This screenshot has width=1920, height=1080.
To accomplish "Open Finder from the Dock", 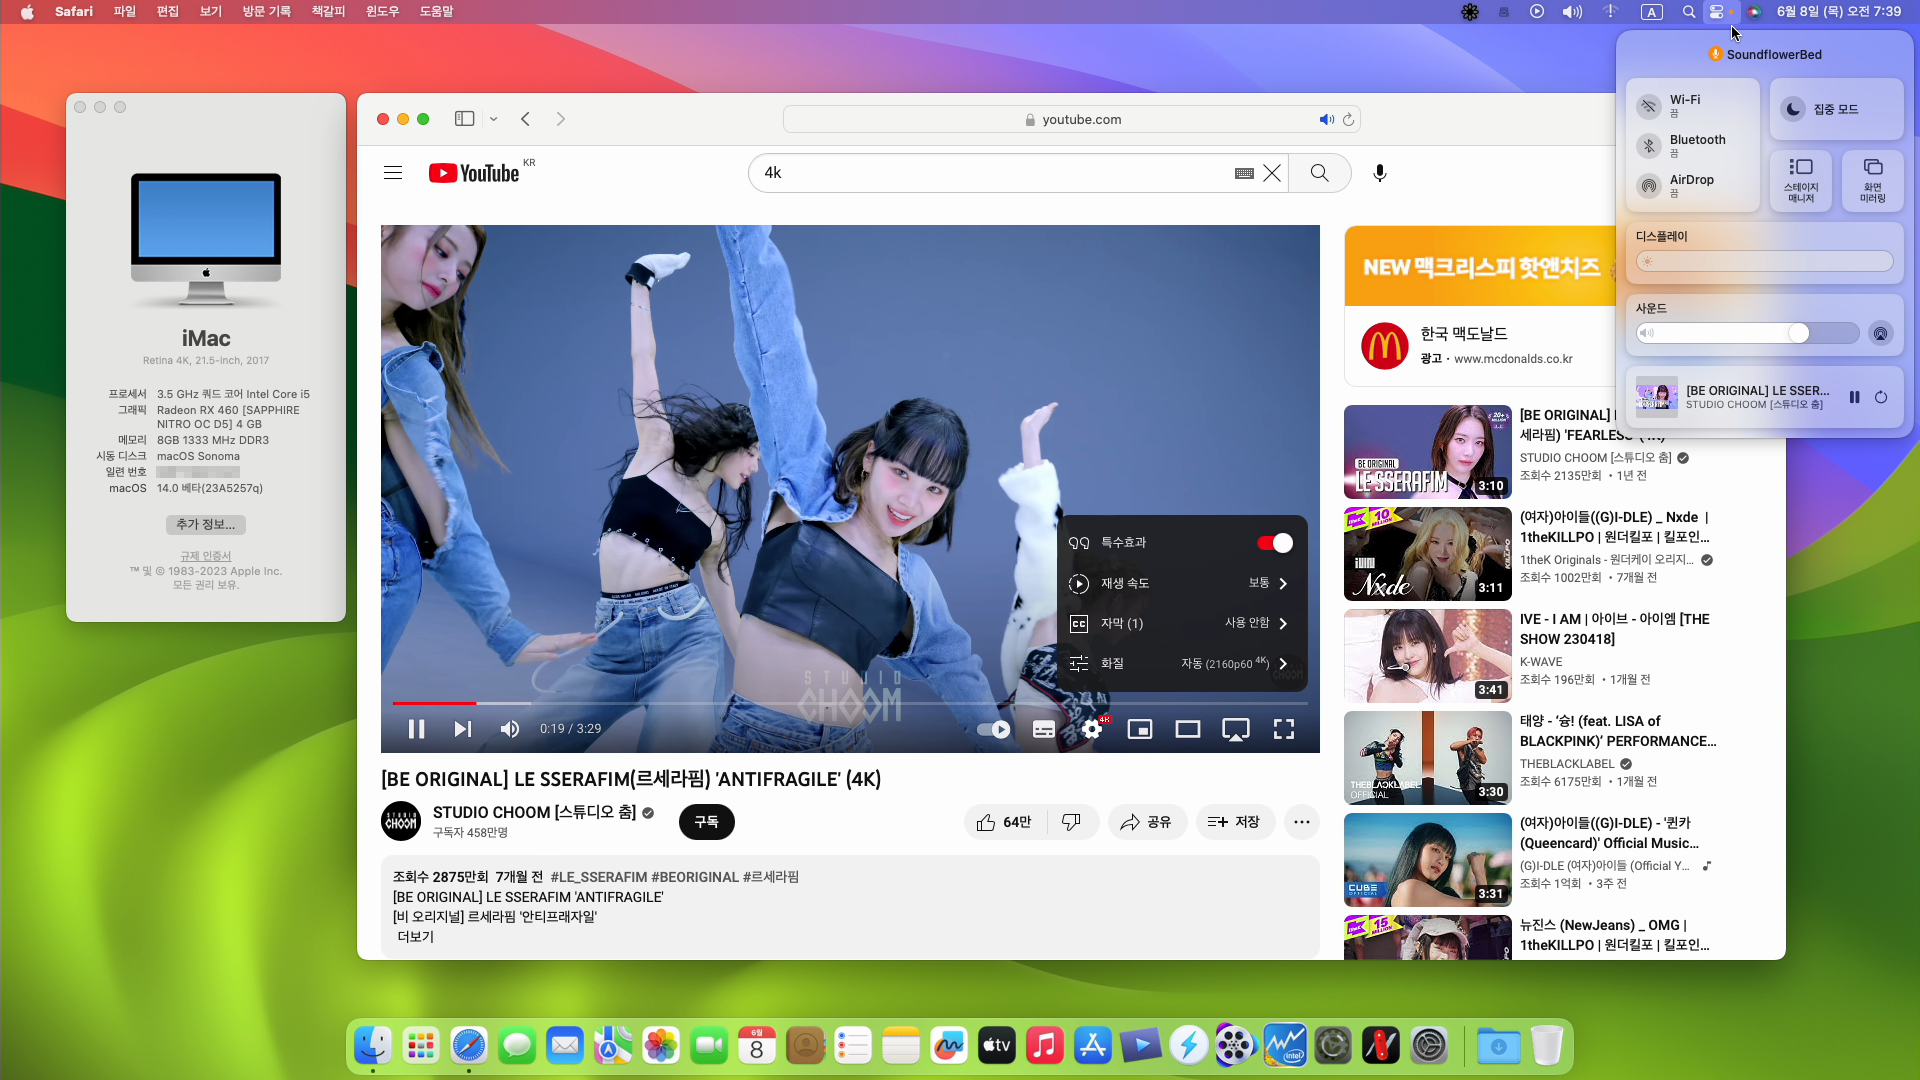I will pos(373,1046).
